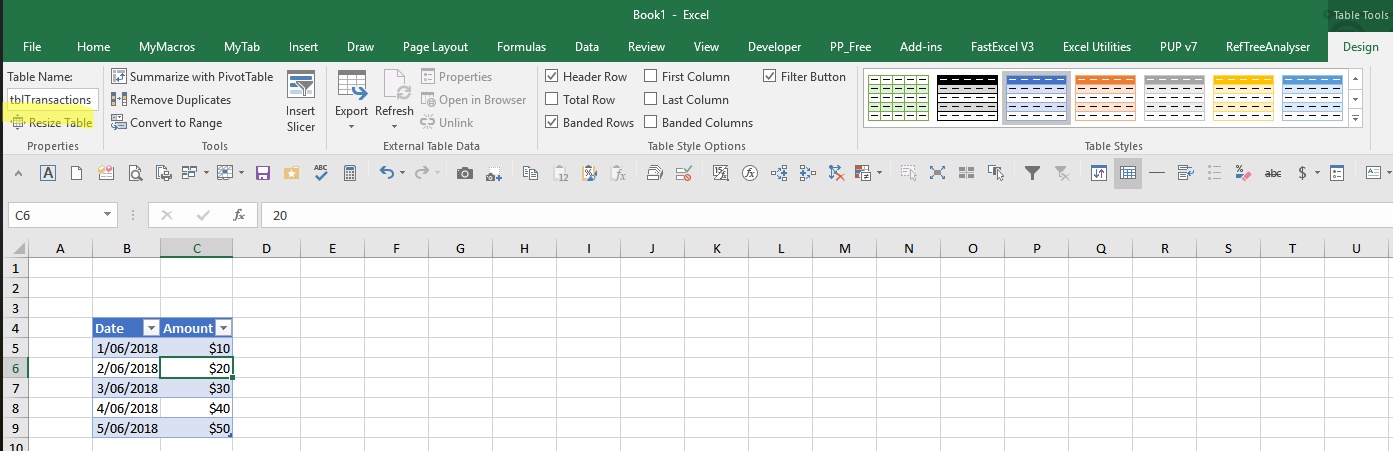Click the insert function fx button

[239, 215]
